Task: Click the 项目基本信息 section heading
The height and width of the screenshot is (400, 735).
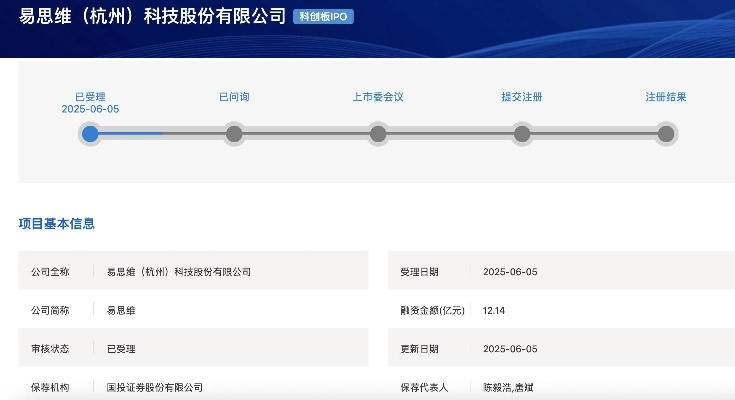Action: [57, 224]
